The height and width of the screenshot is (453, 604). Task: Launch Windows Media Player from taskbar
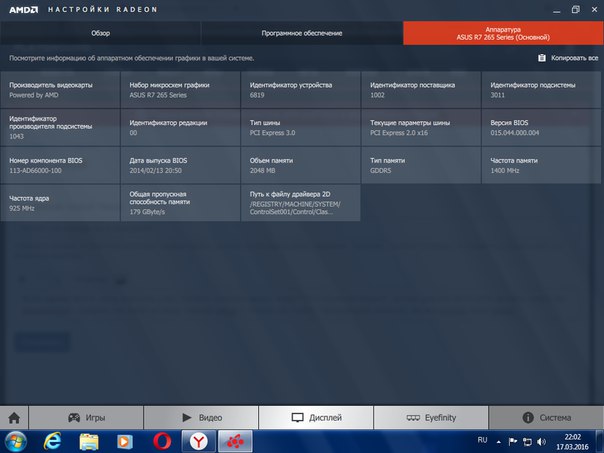pyautogui.click(x=124, y=441)
